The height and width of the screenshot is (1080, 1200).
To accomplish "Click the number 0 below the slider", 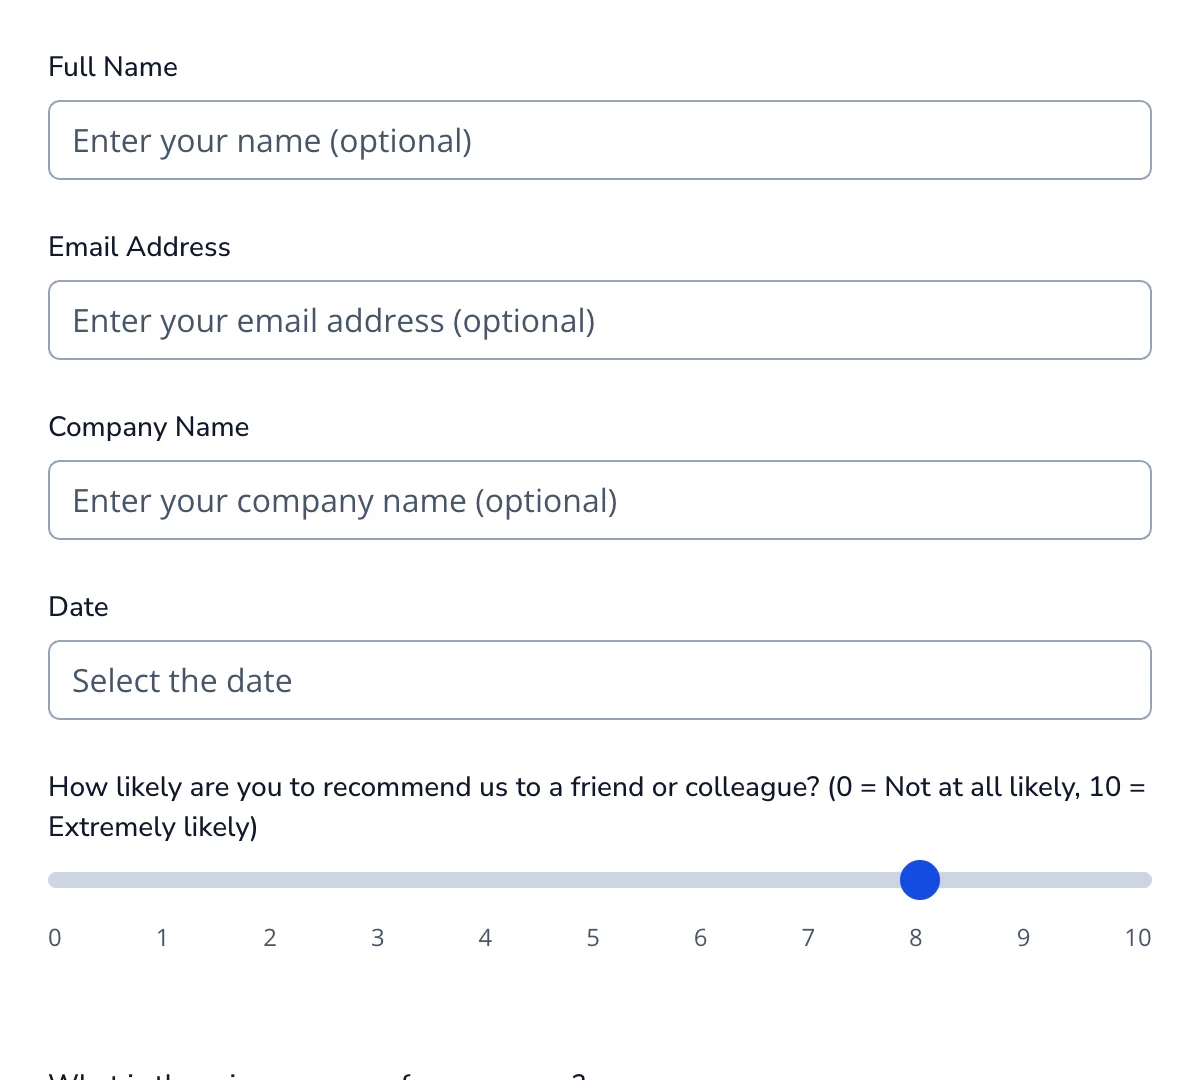I will point(55,938).
